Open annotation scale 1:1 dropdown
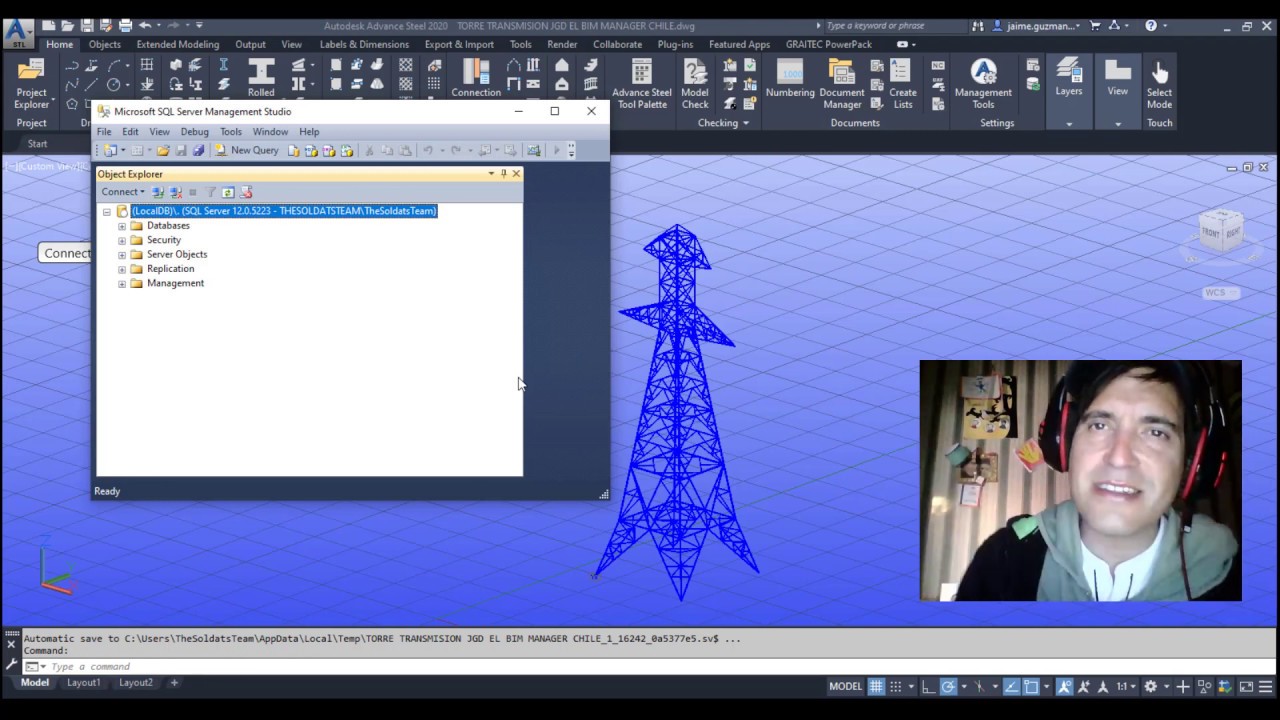This screenshot has width=1280, height=720. 1126,686
